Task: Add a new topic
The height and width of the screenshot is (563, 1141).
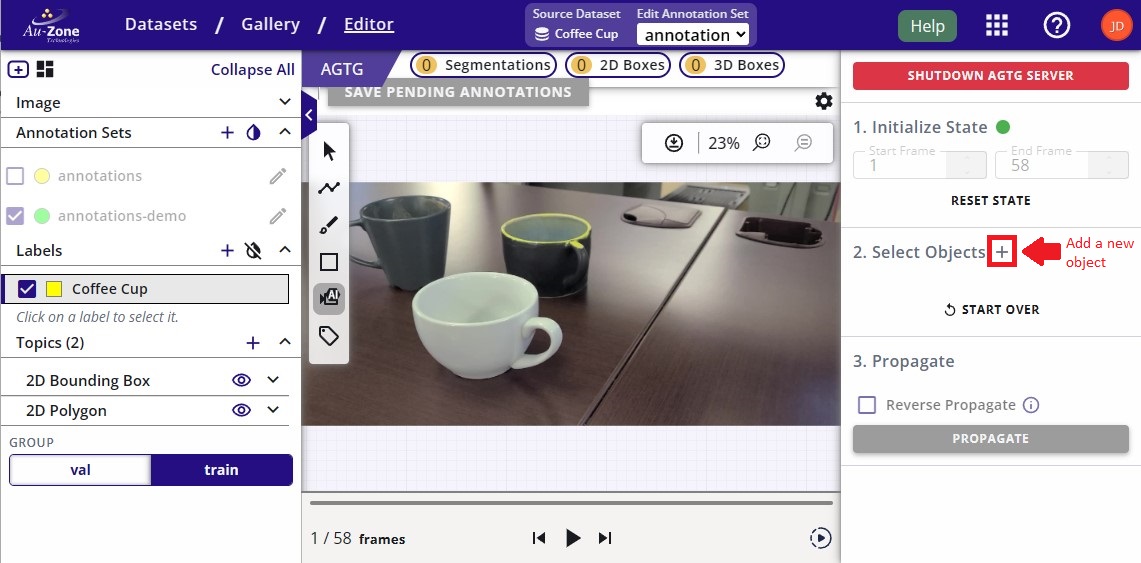Action: tap(253, 343)
